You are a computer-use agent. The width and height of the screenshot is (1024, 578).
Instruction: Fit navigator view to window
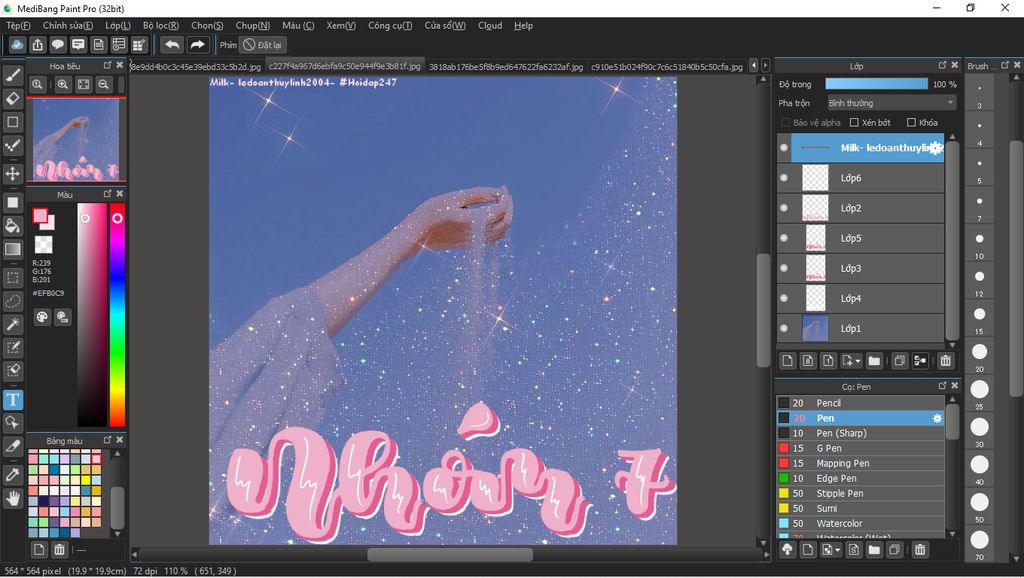pos(83,84)
